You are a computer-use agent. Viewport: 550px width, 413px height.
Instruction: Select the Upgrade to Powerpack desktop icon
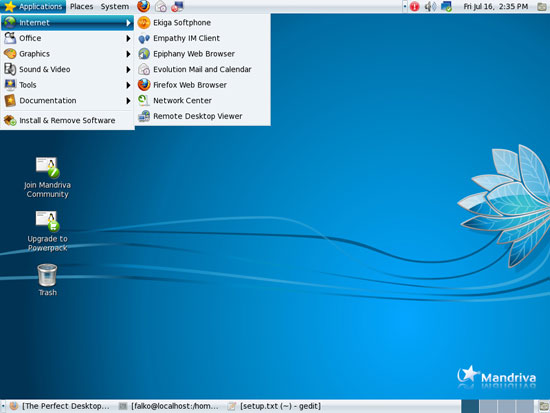point(47,231)
